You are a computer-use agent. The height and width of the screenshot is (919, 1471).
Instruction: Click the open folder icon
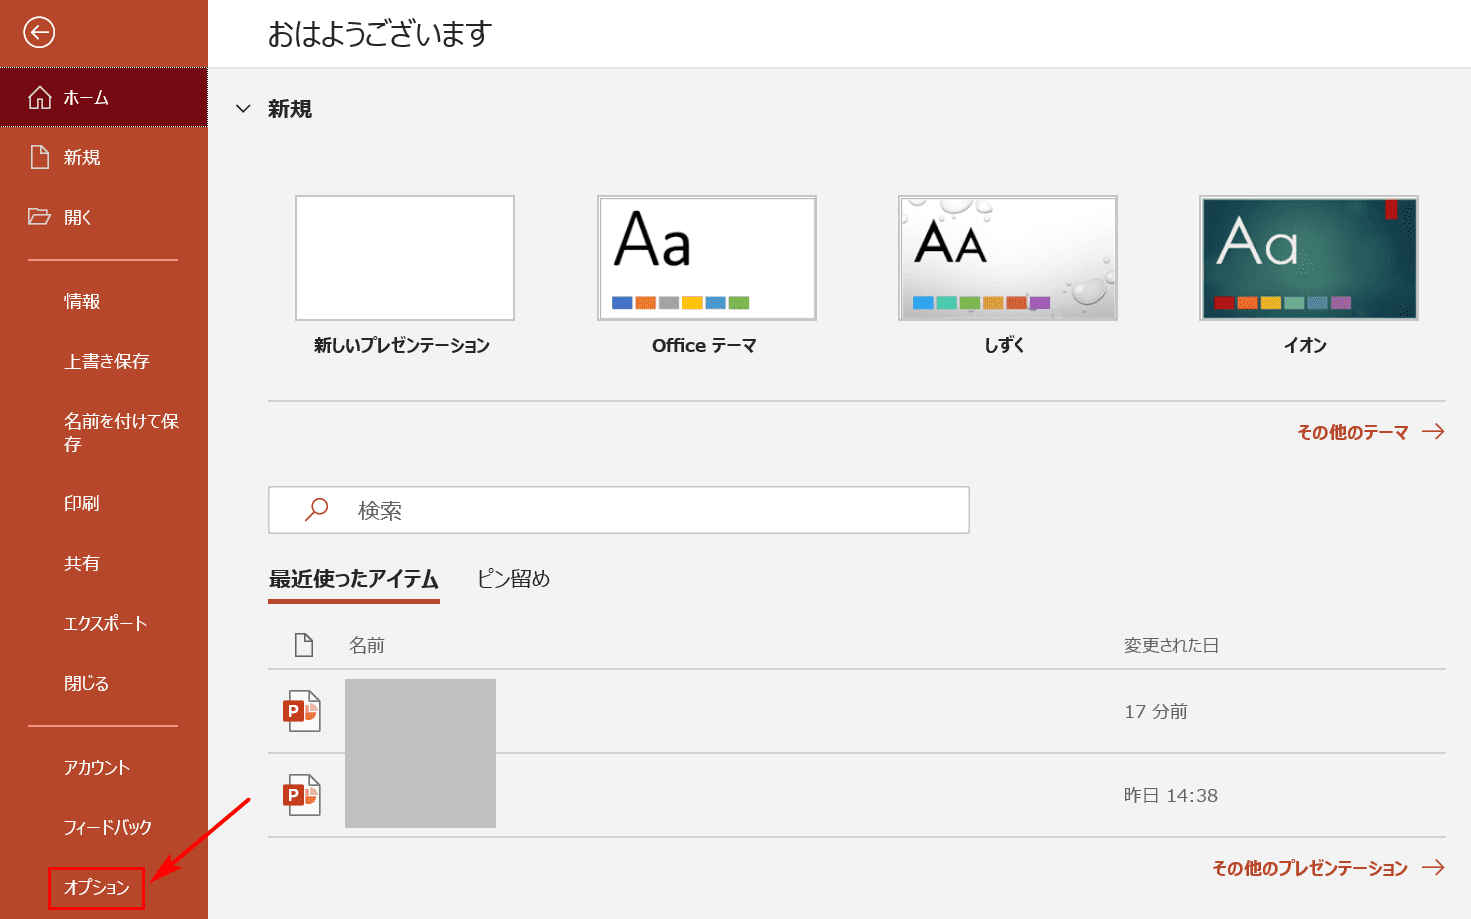40,216
